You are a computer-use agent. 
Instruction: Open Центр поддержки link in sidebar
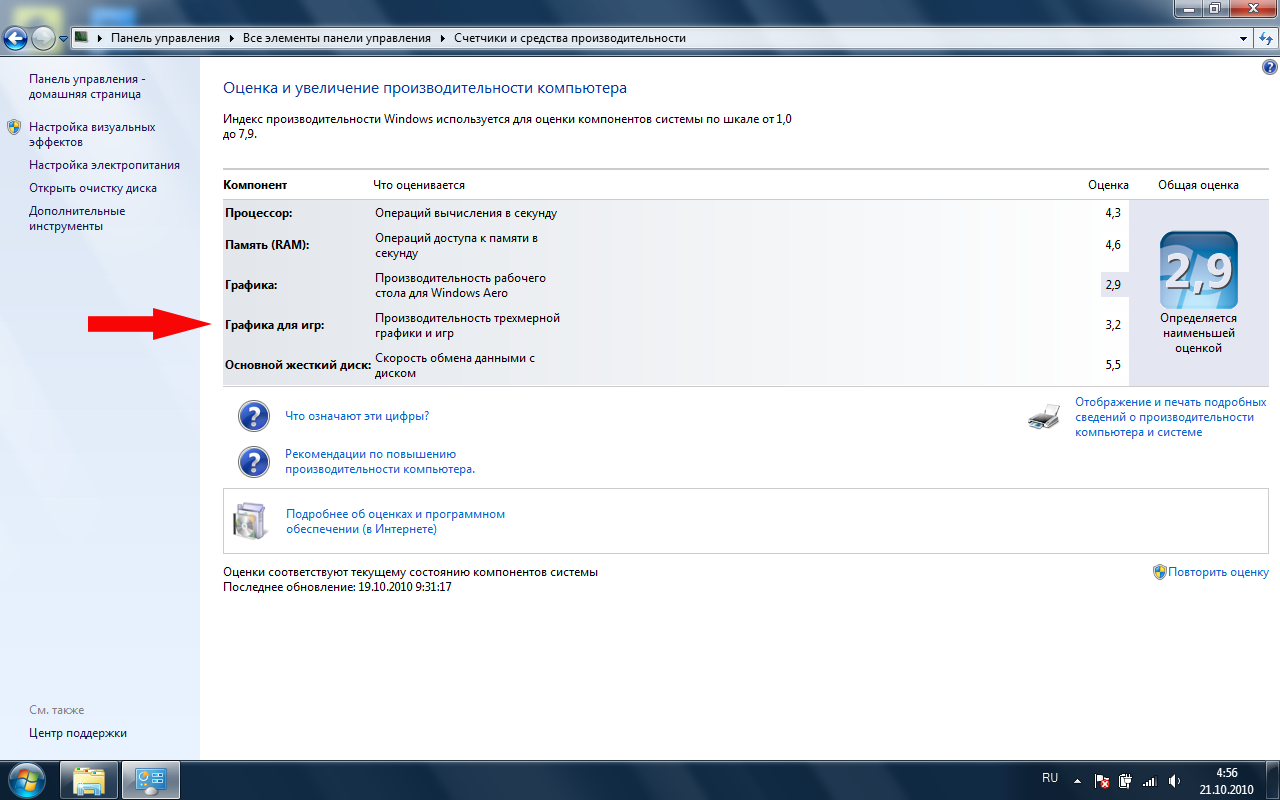(x=78, y=733)
